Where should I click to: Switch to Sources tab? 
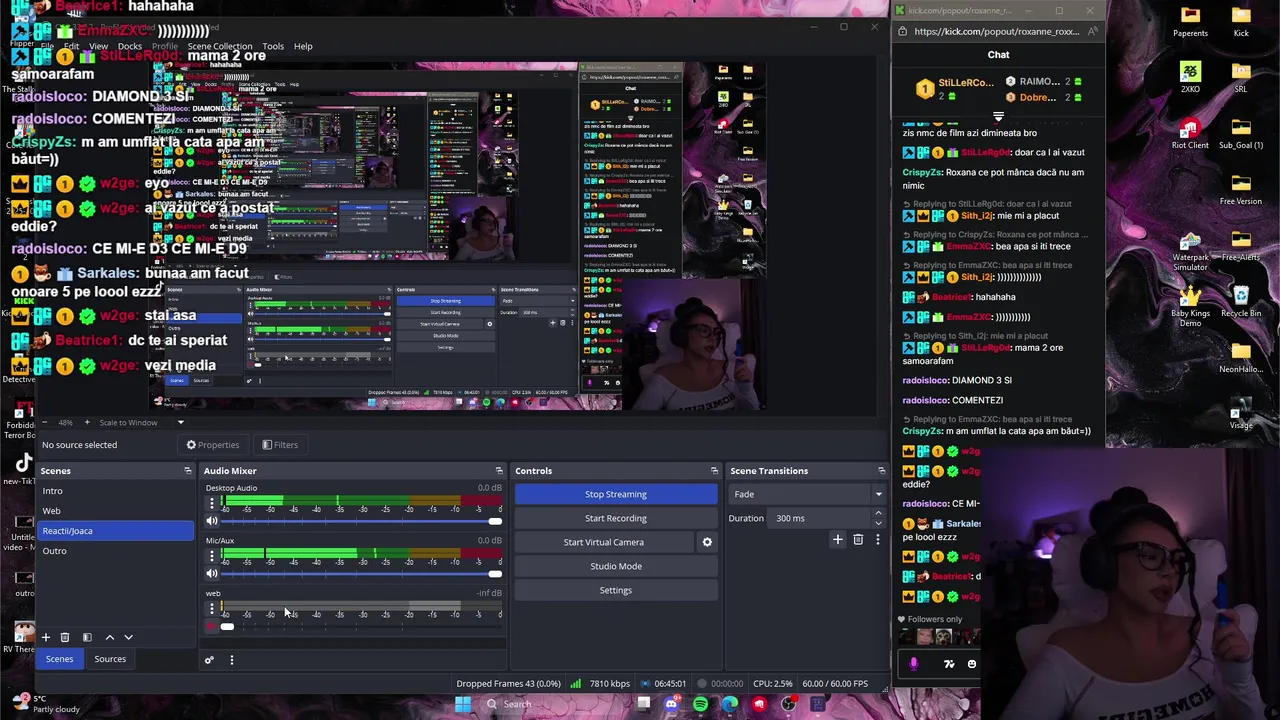(110, 659)
